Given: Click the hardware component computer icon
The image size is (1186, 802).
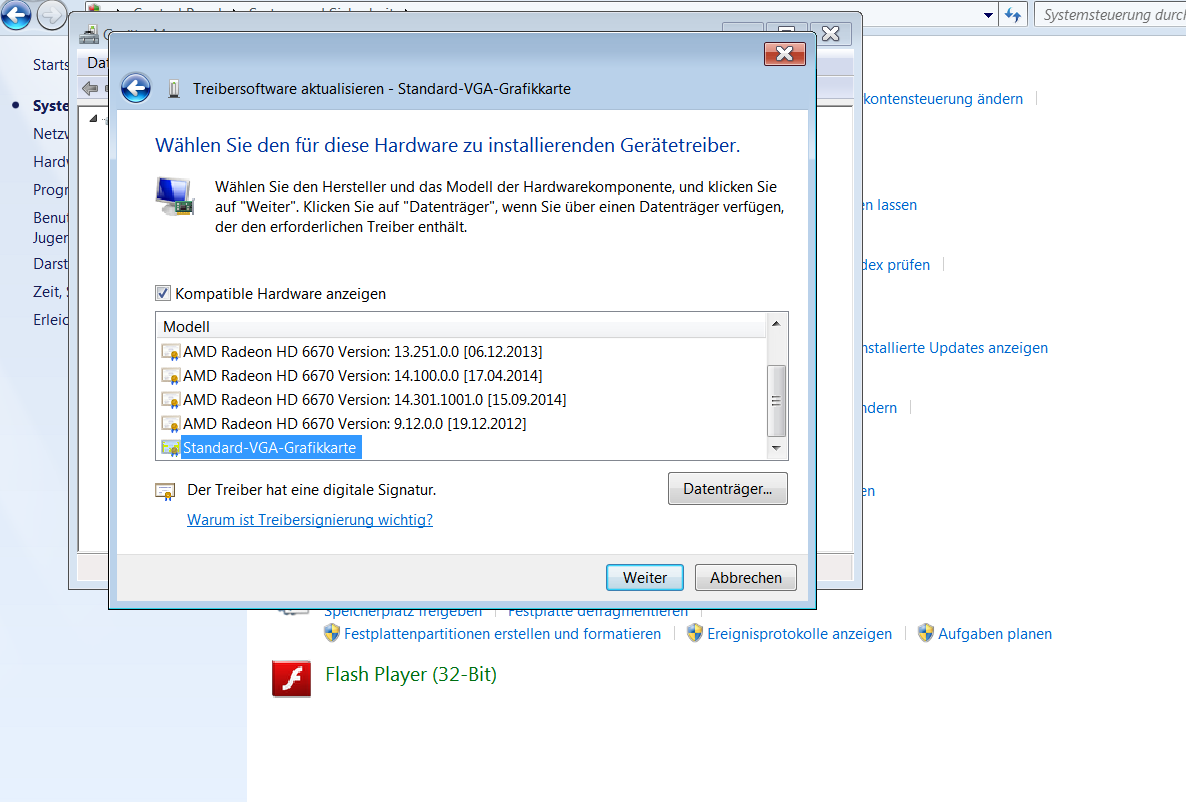Looking at the screenshot, I should [175, 197].
